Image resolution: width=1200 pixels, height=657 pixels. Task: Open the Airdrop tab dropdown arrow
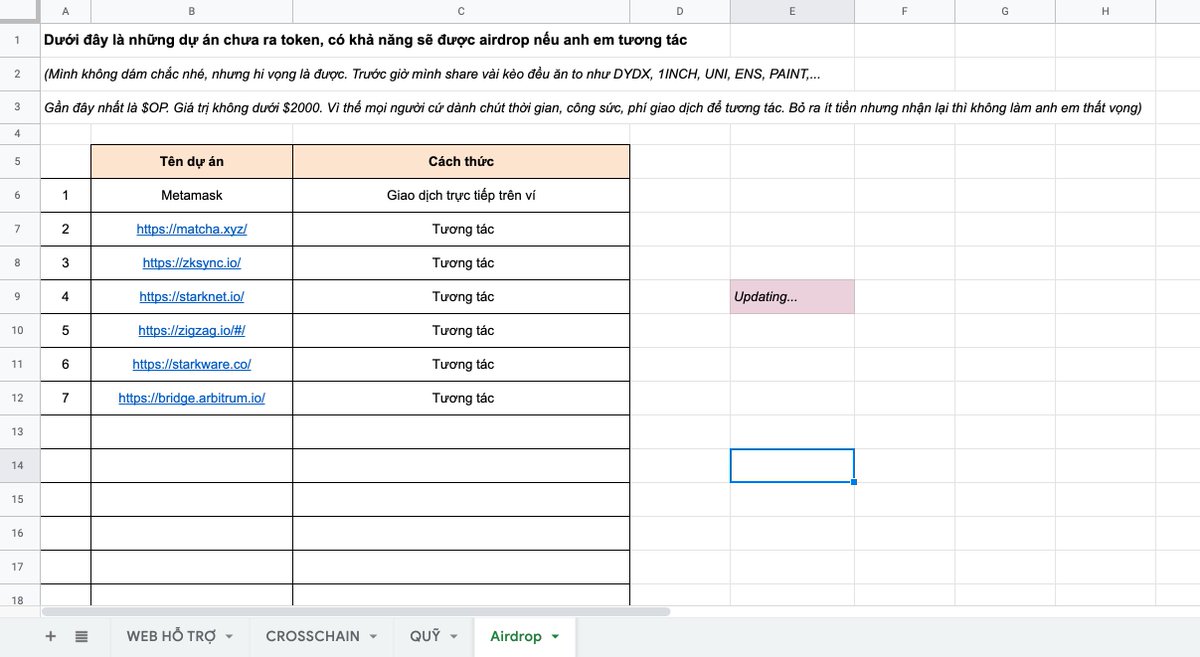555,637
